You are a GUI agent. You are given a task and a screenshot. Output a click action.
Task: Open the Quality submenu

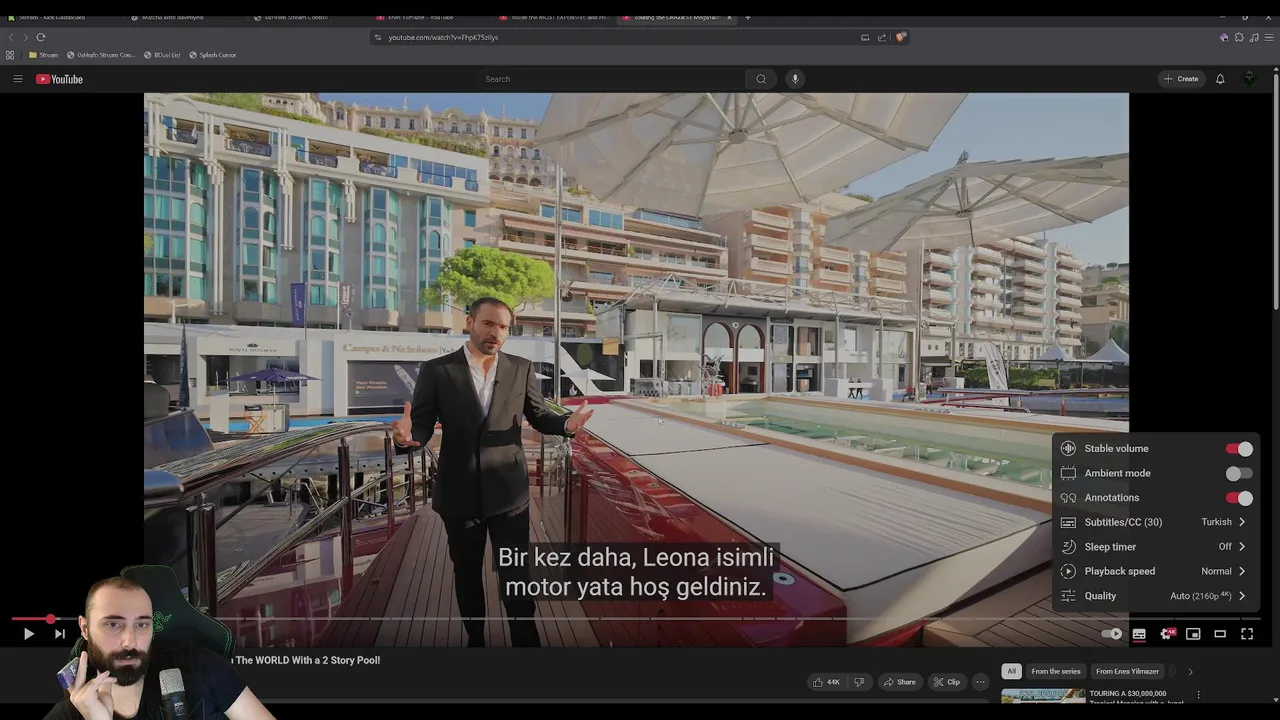[1155, 596]
